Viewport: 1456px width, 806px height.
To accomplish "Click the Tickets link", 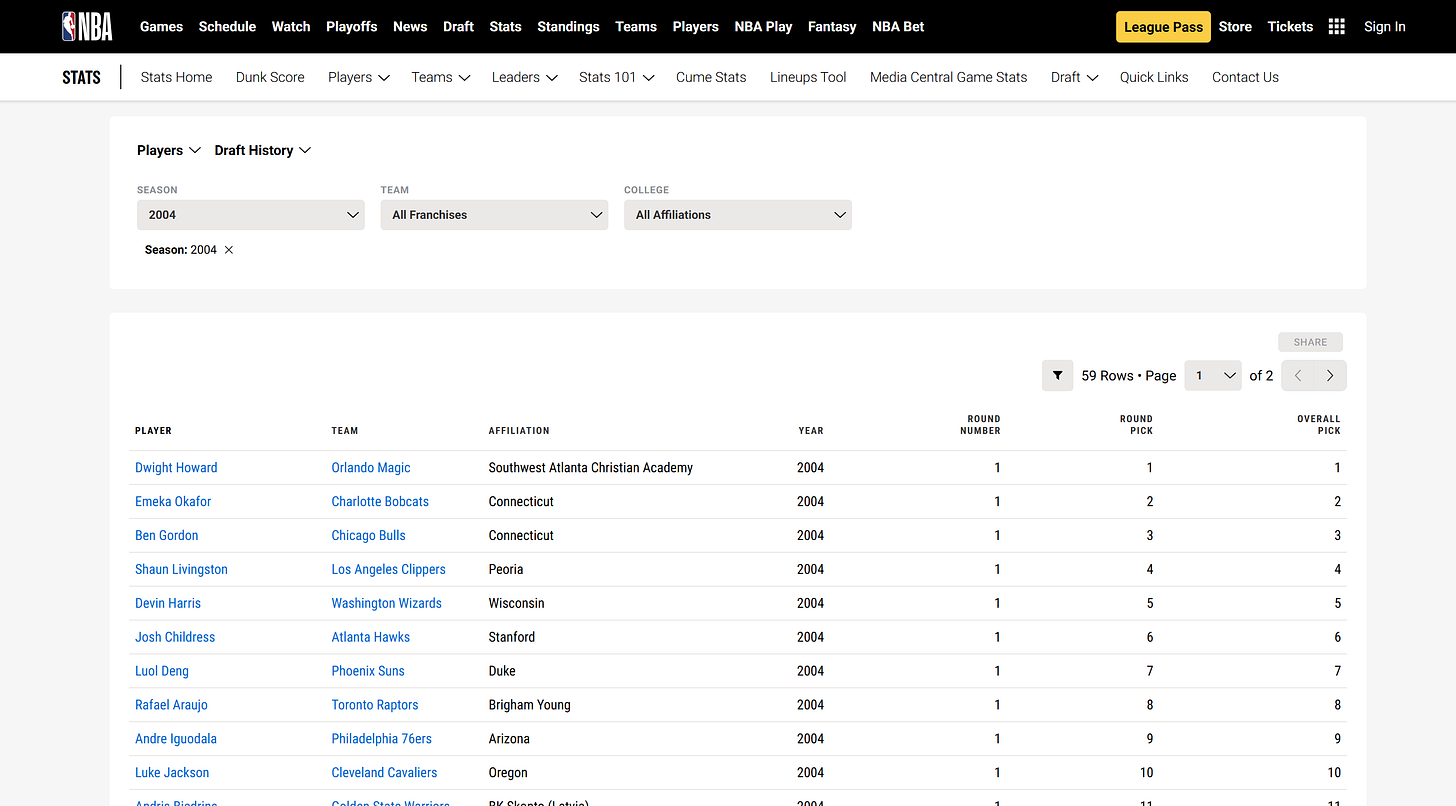I will 1290,27.
